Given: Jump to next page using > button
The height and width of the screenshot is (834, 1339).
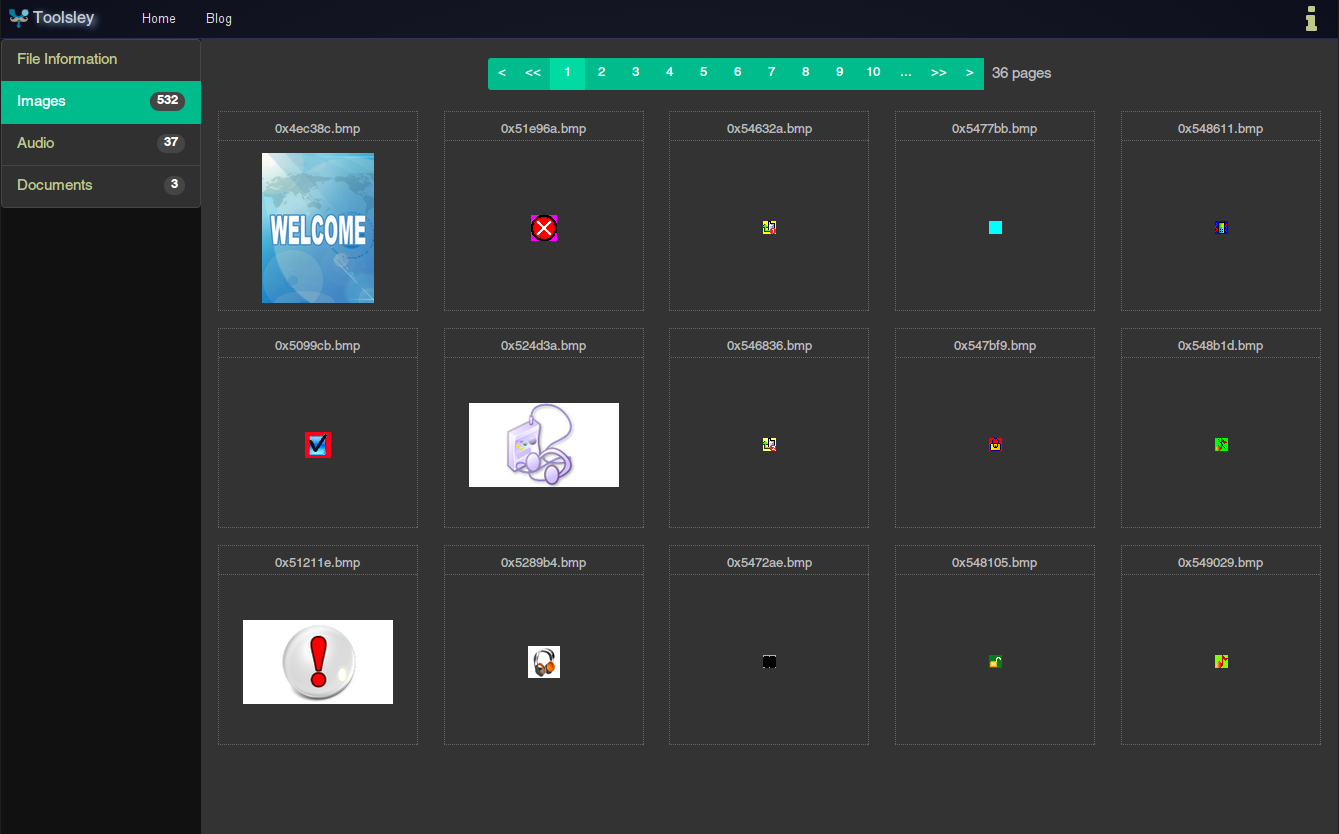Looking at the screenshot, I should click(970, 73).
